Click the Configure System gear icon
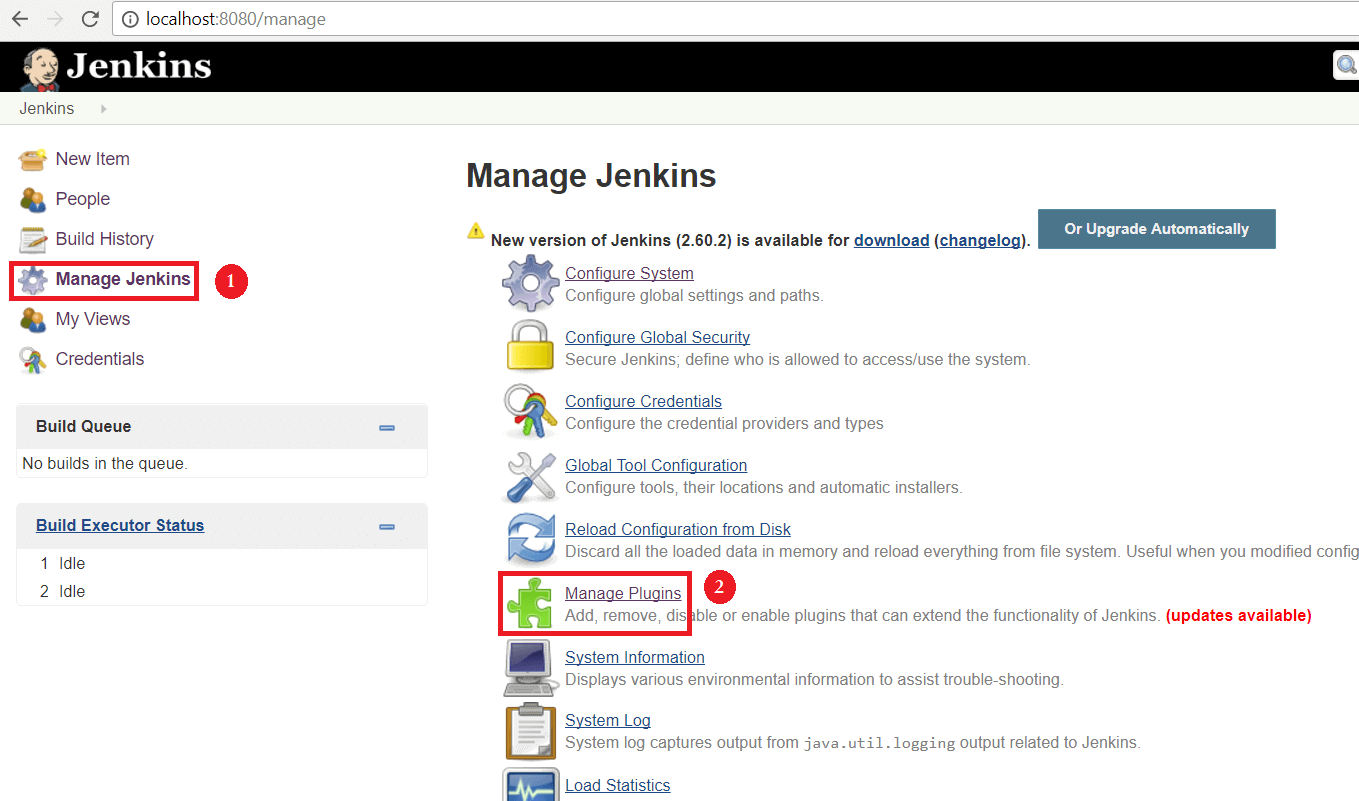1359x801 pixels. (530, 283)
